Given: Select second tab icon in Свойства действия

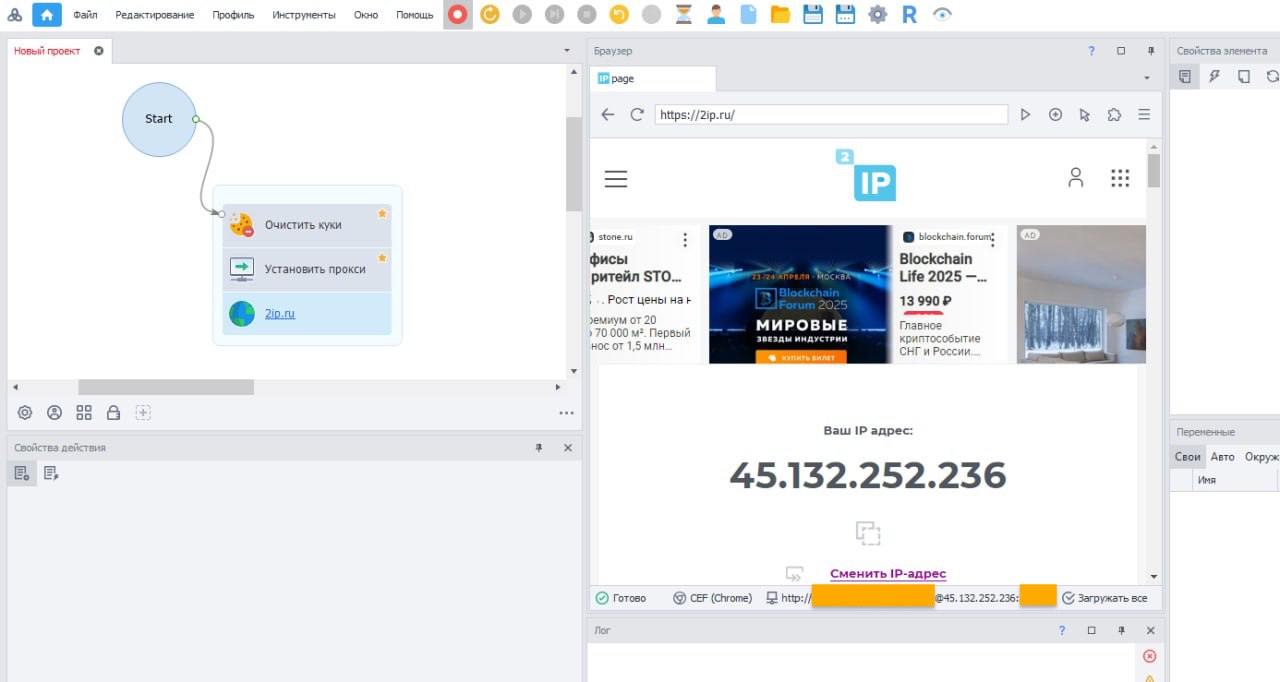Looking at the screenshot, I should 51,473.
